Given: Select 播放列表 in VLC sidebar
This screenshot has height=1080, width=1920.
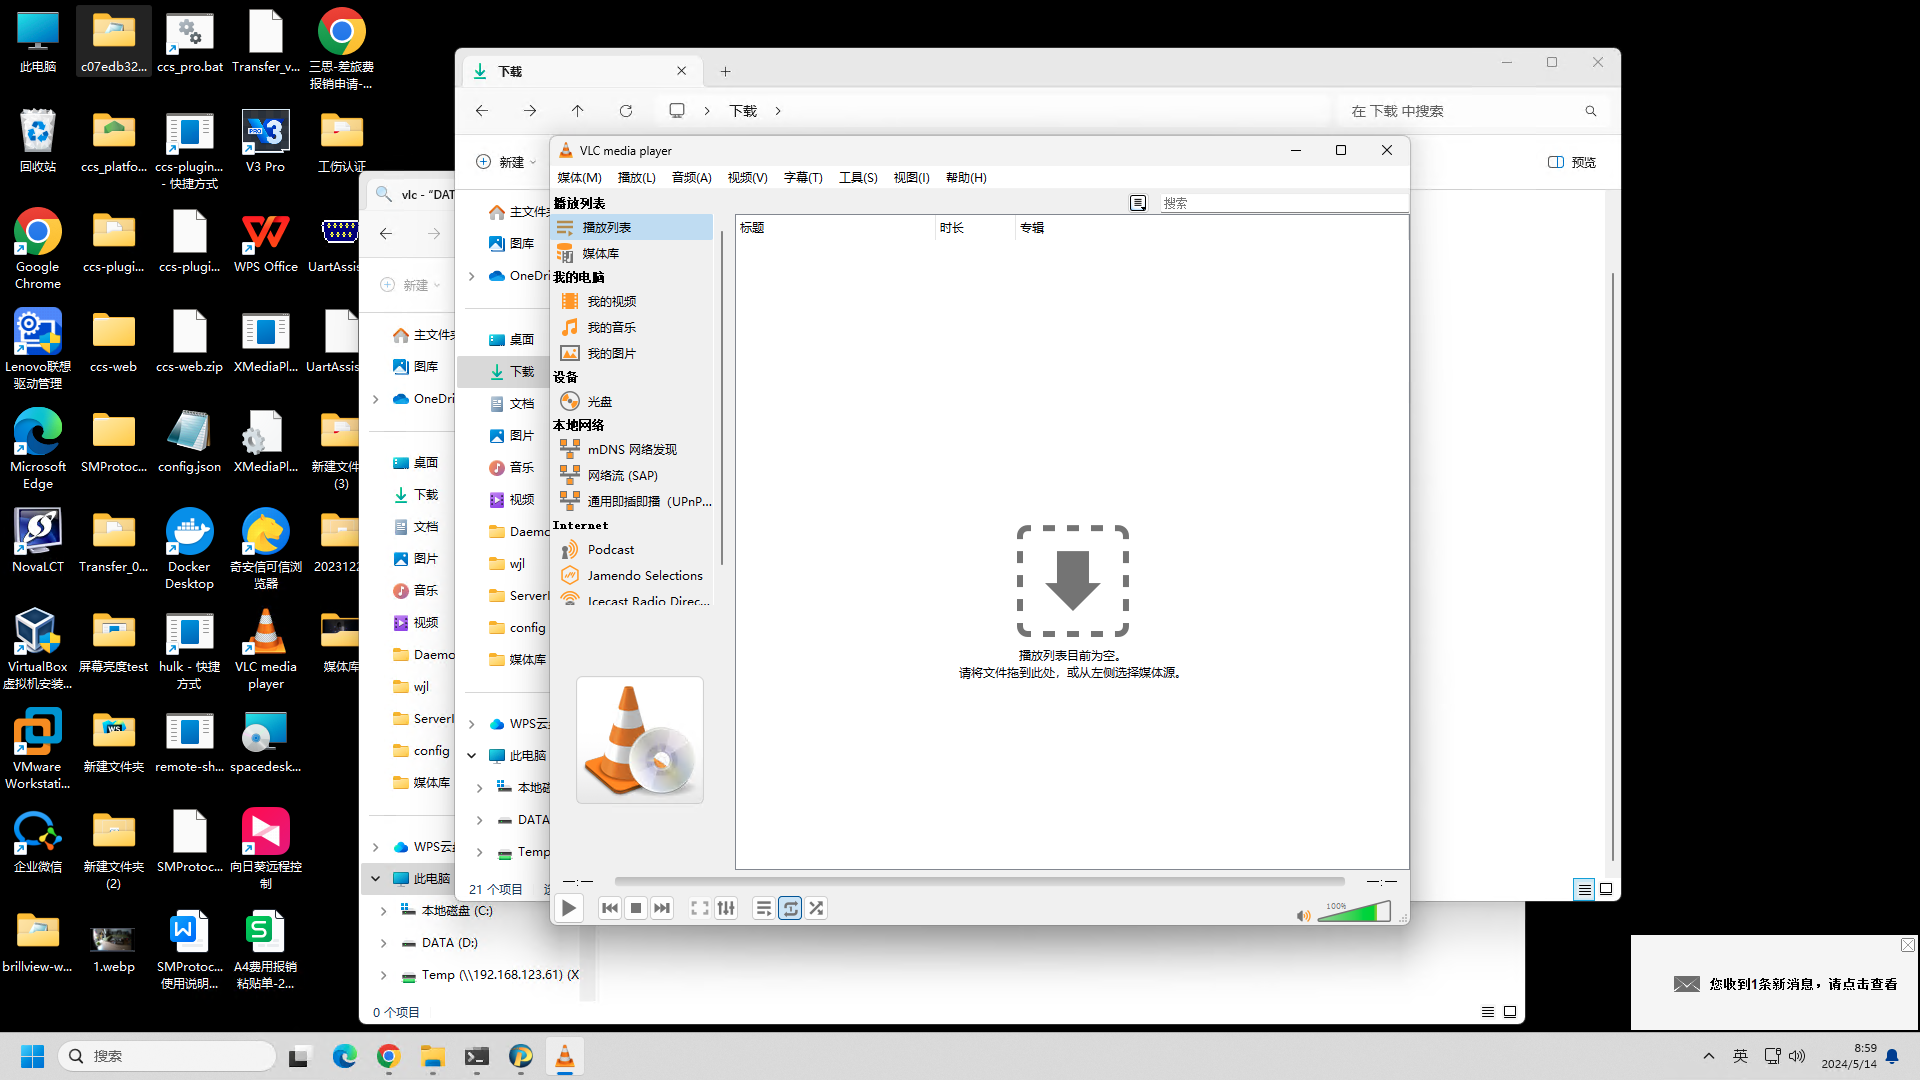Looking at the screenshot, I should click(633, 228).
